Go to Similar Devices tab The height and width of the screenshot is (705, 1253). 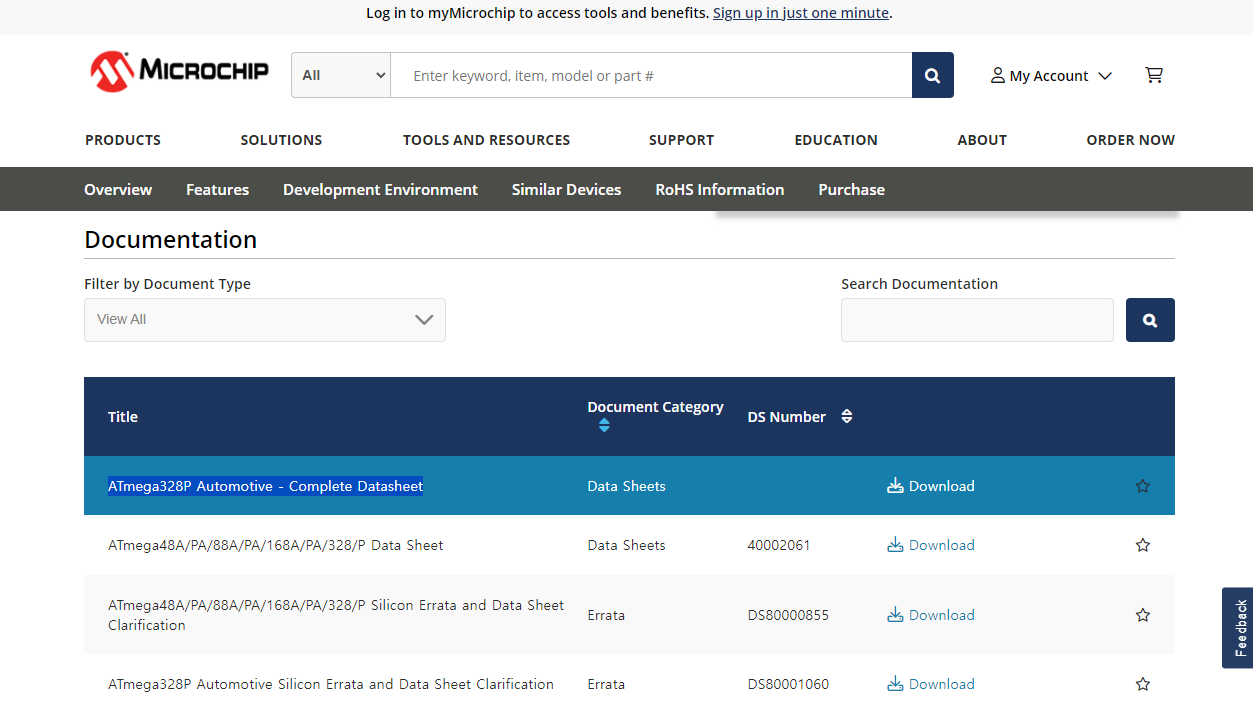566,189
